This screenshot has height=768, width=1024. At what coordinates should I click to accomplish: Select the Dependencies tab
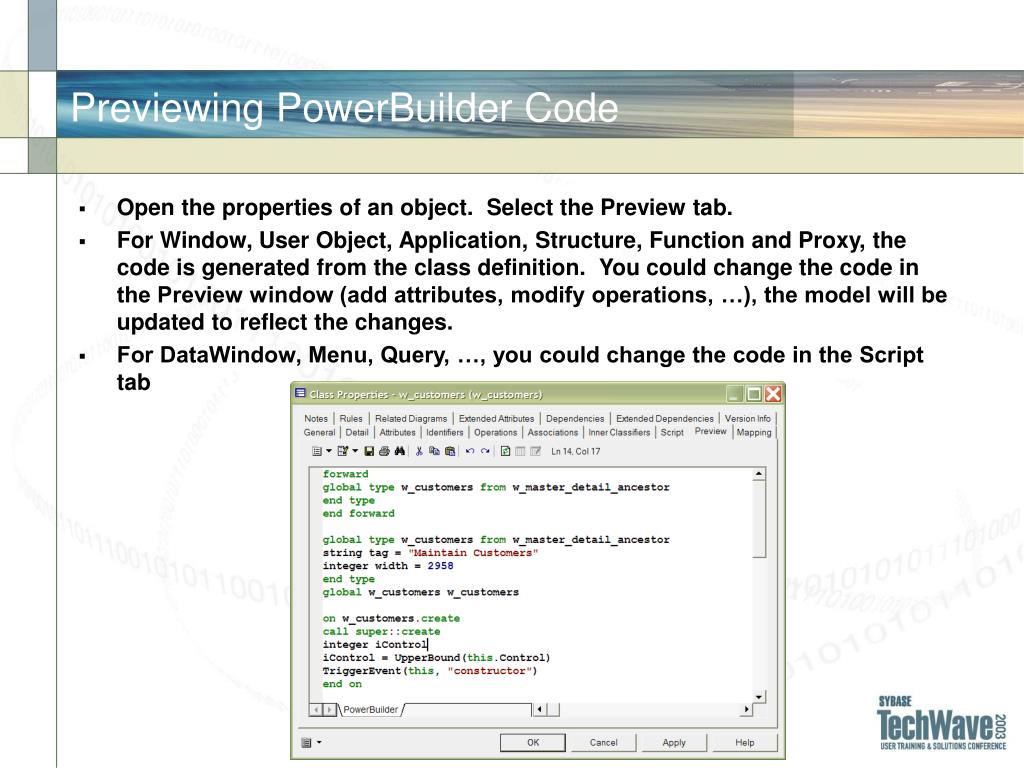[x=575, y=419]
